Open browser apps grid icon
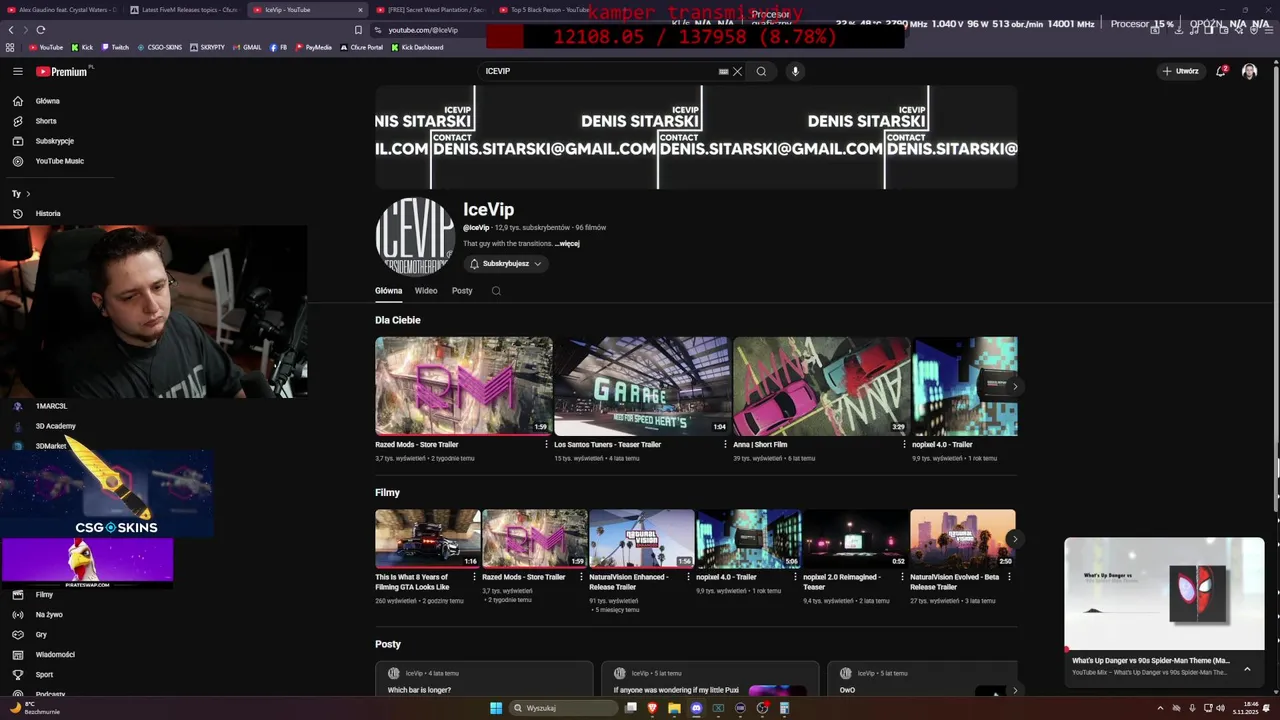This screenshot has width=1280, height=720. pos(10,47)
